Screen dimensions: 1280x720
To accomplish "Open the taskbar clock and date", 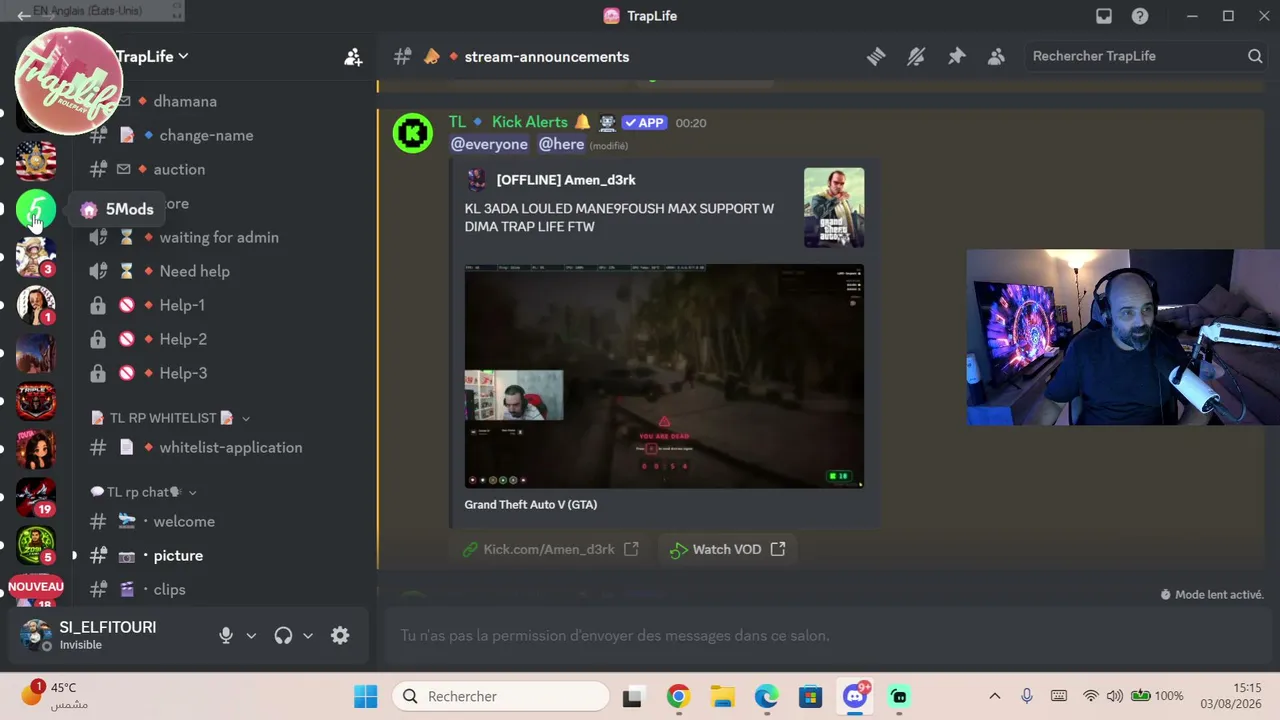I will 1232,696.
